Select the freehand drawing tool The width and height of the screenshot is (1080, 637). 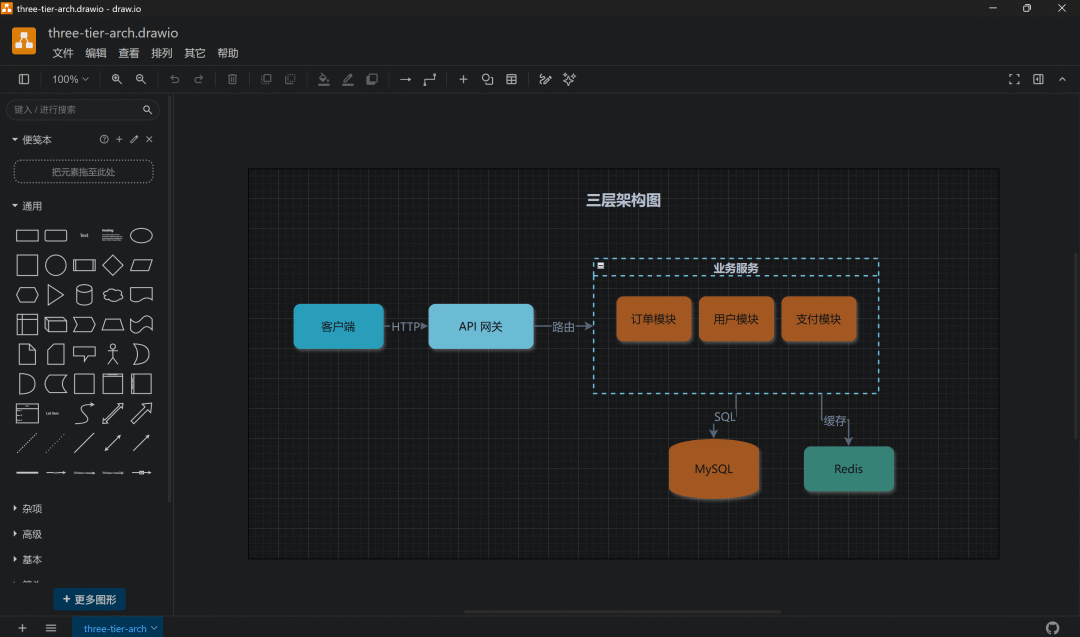546,79
